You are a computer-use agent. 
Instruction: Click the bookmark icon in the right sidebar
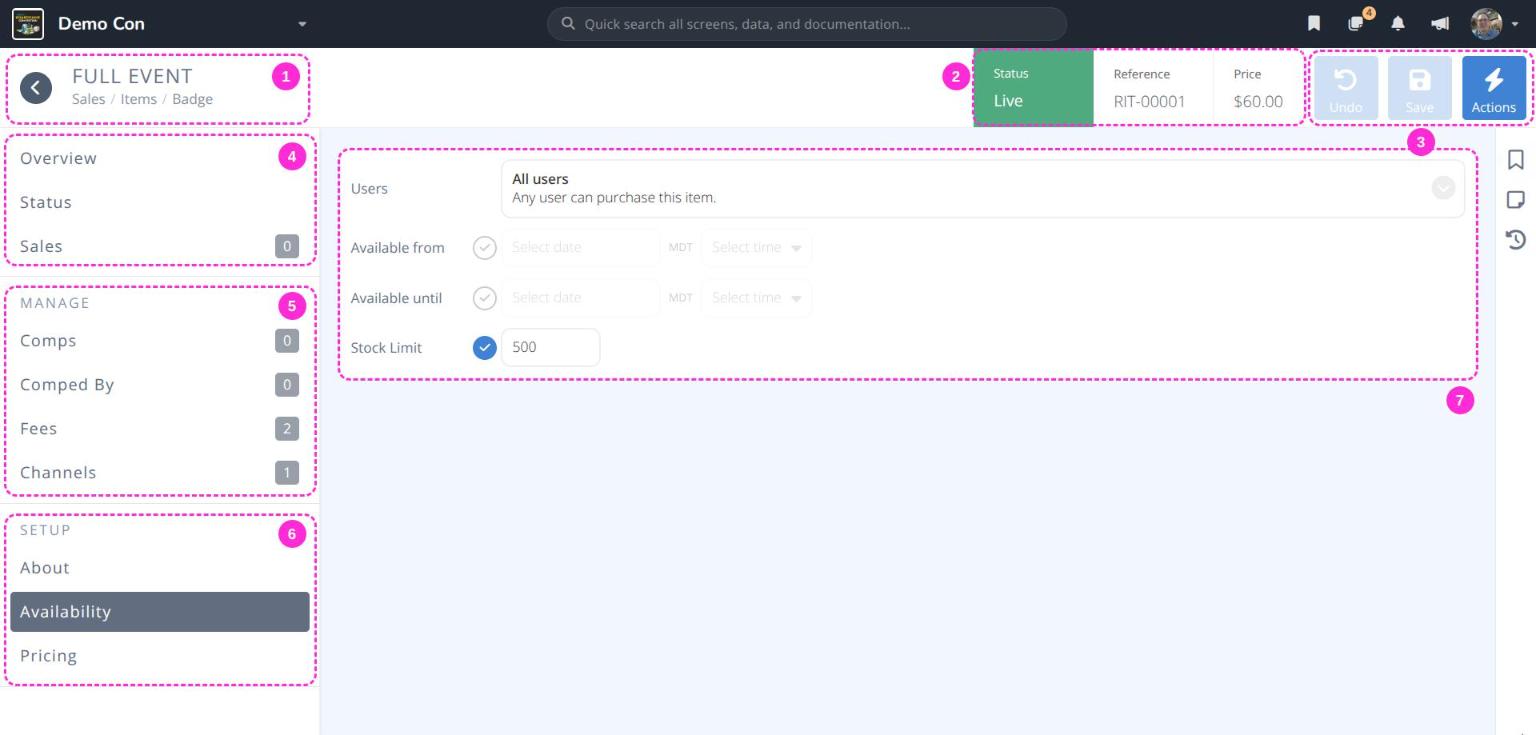pos(1516,160)
